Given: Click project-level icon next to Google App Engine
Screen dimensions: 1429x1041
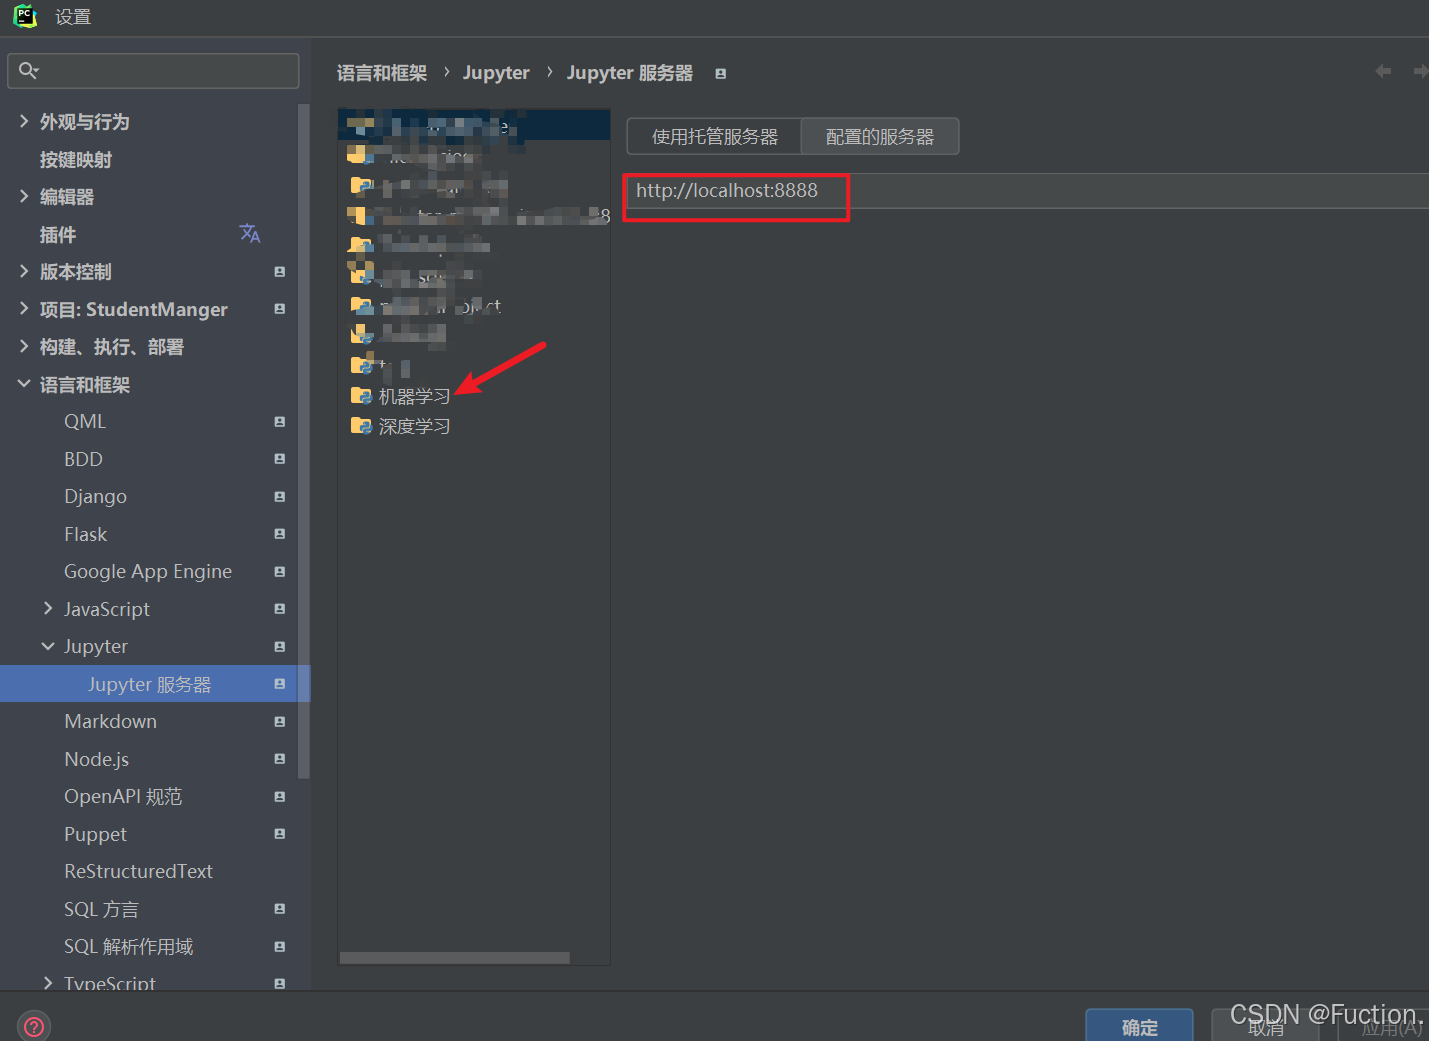Looking at the screenshot, I should click(x=280, y=572).
